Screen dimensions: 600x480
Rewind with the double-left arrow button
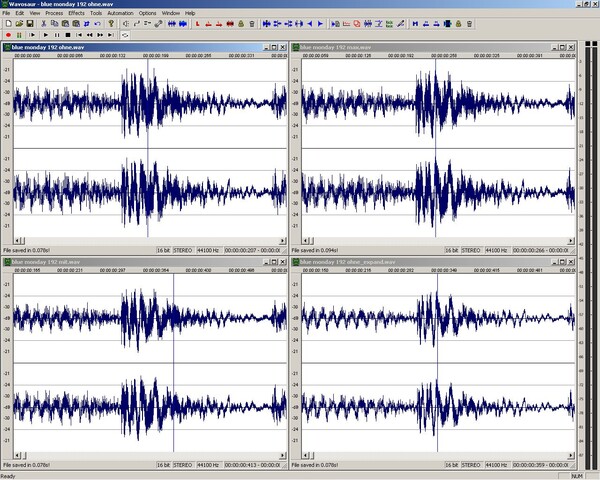point(90,35)
